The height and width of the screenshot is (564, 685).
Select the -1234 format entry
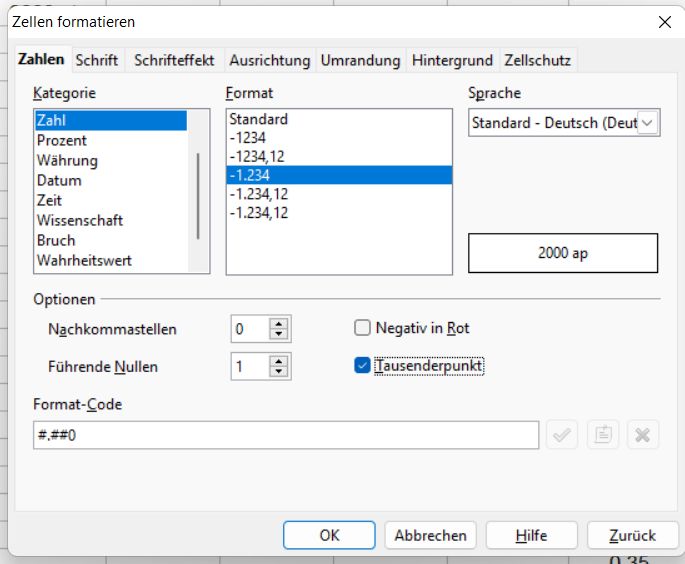tap(339, 138)
